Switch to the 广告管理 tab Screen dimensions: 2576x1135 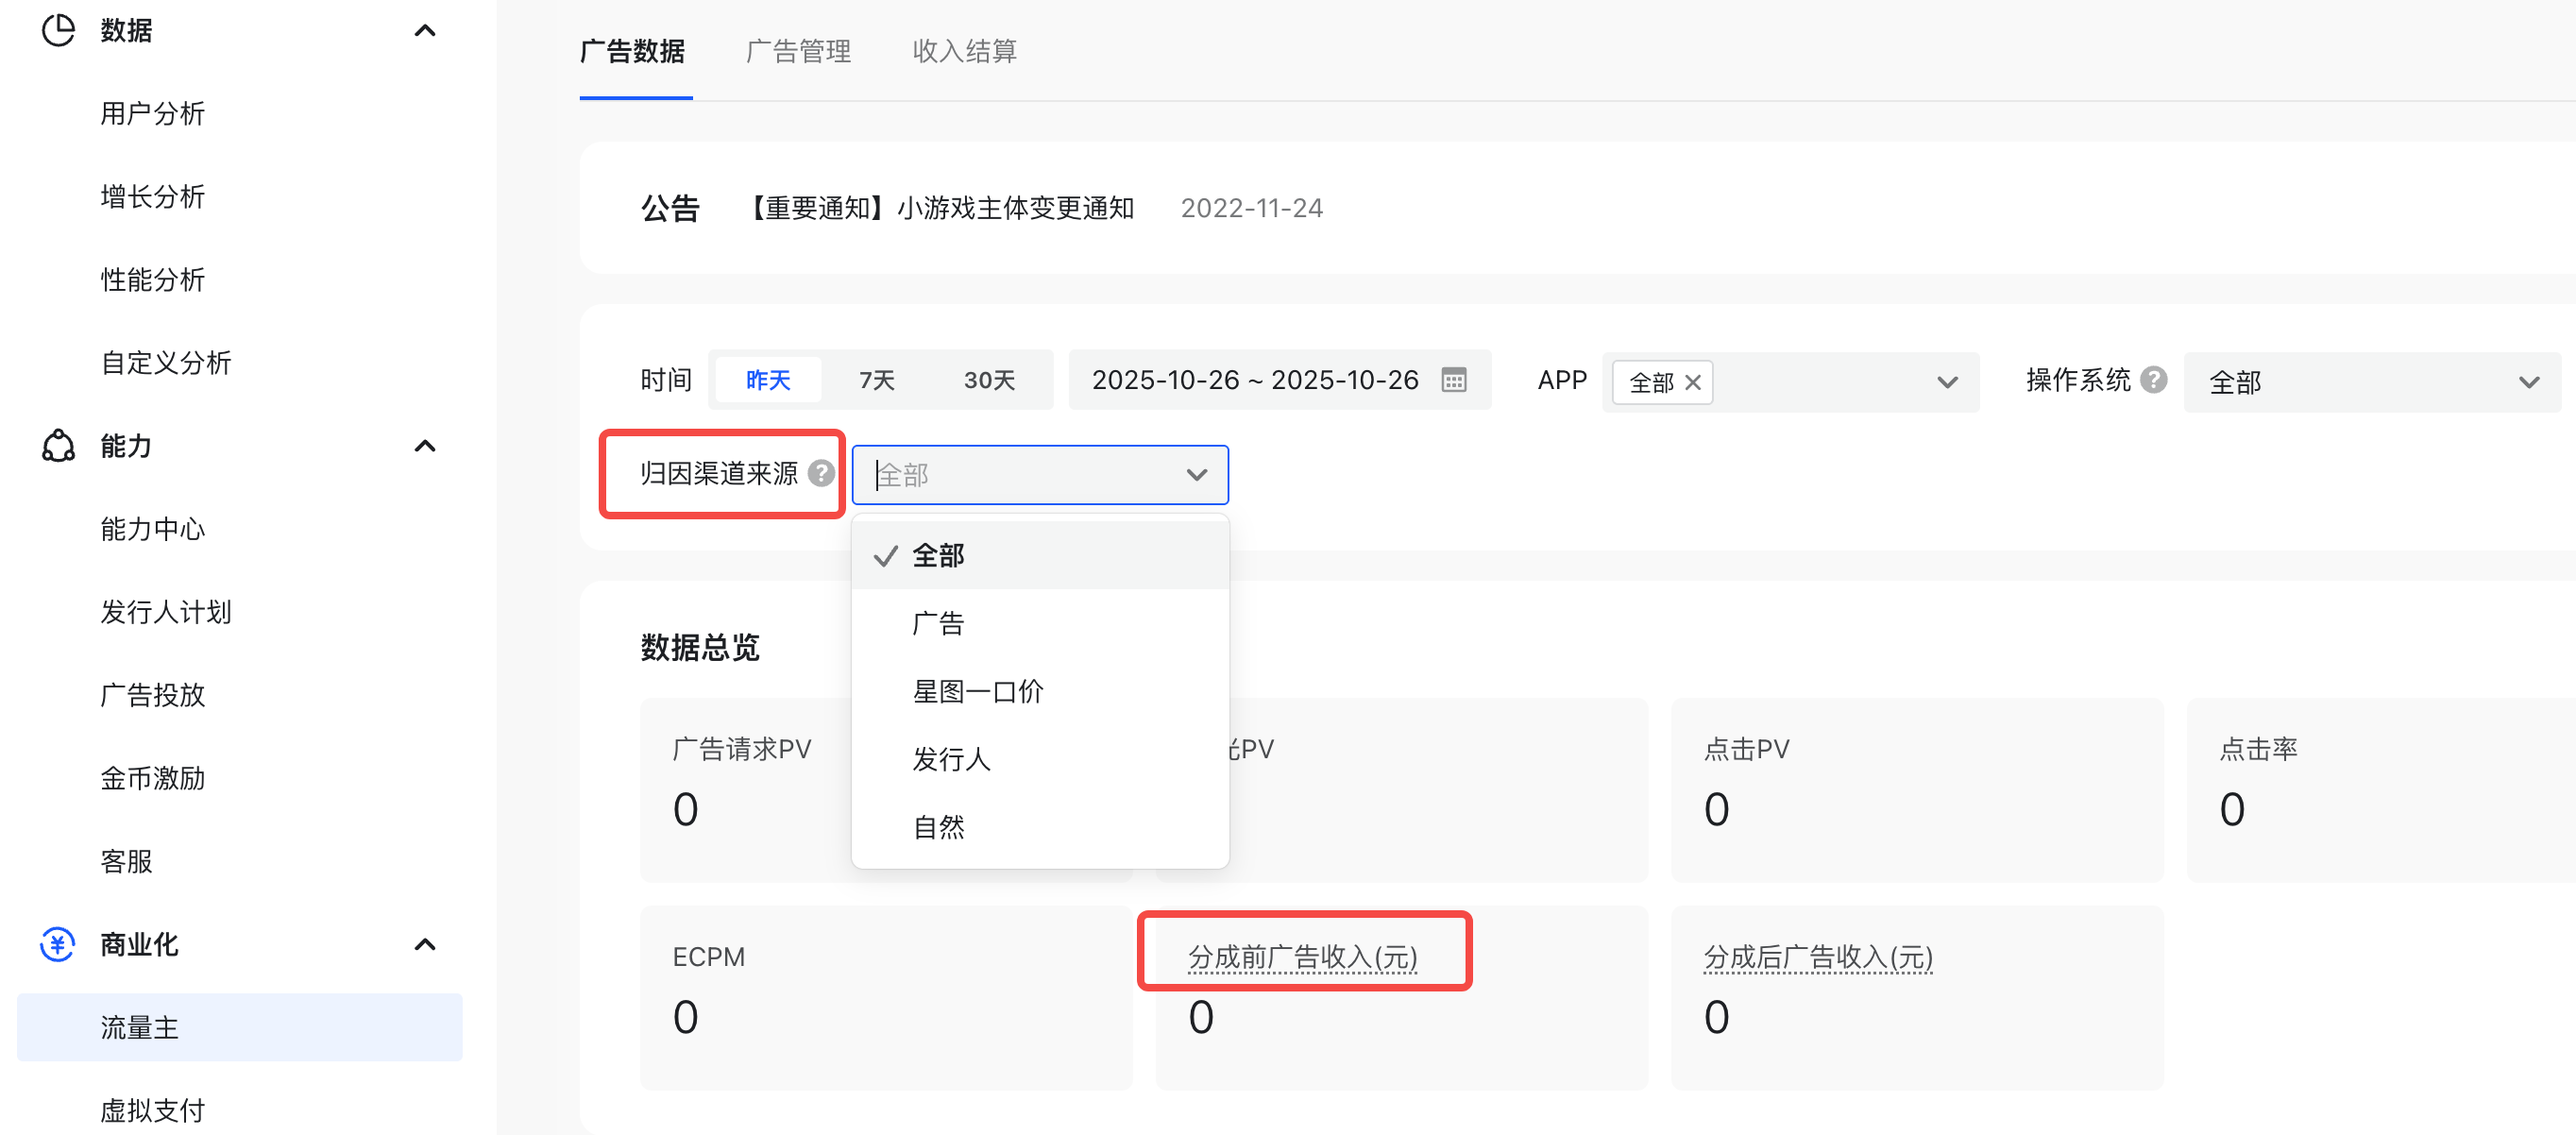[x=798, y=51]
